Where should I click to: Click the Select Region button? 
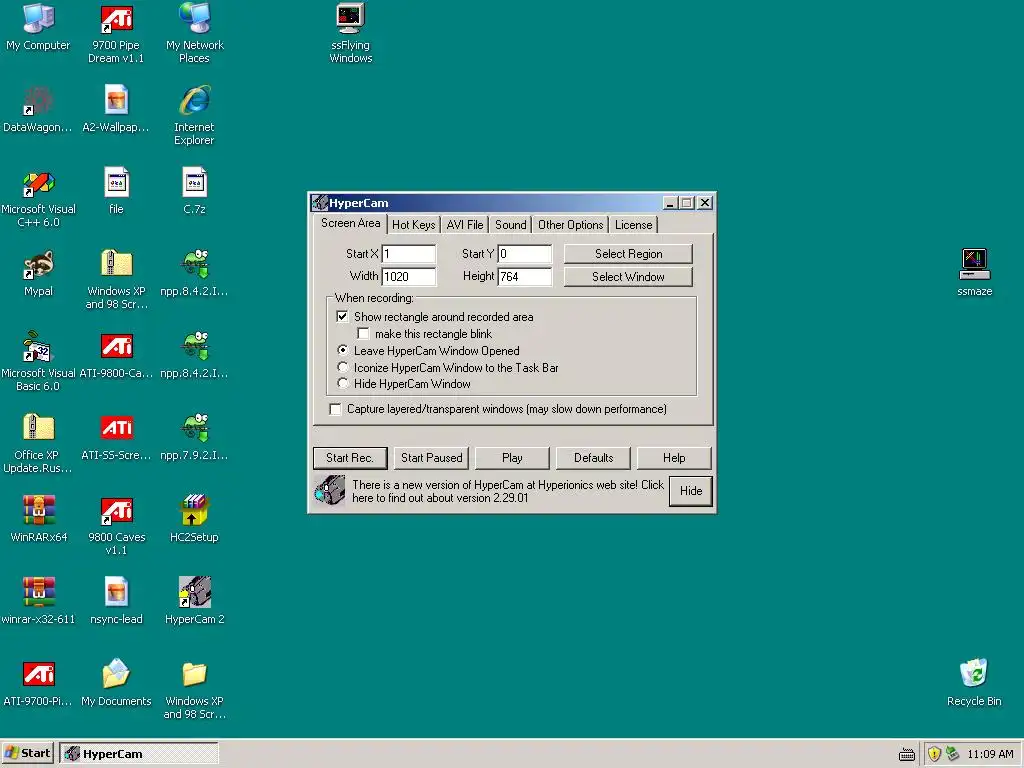coord(628,254)
